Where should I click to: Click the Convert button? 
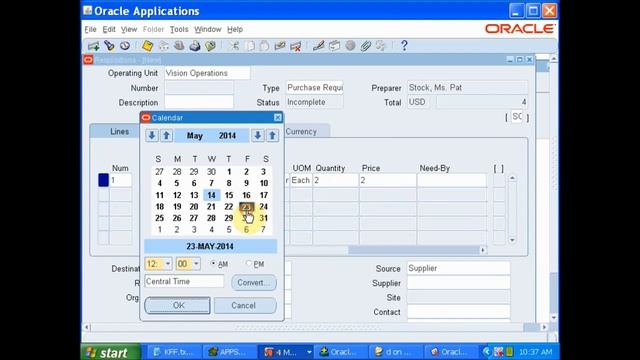(254, 282)
